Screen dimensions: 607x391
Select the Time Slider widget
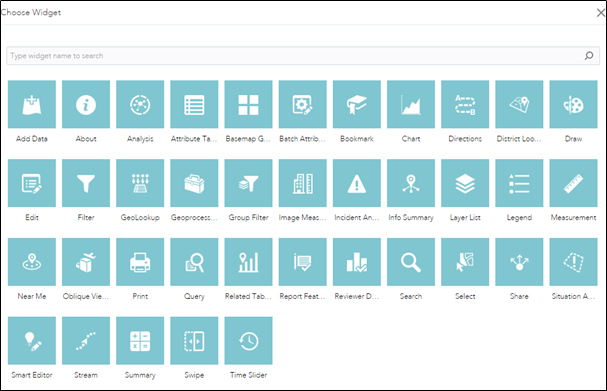point(249,341)
